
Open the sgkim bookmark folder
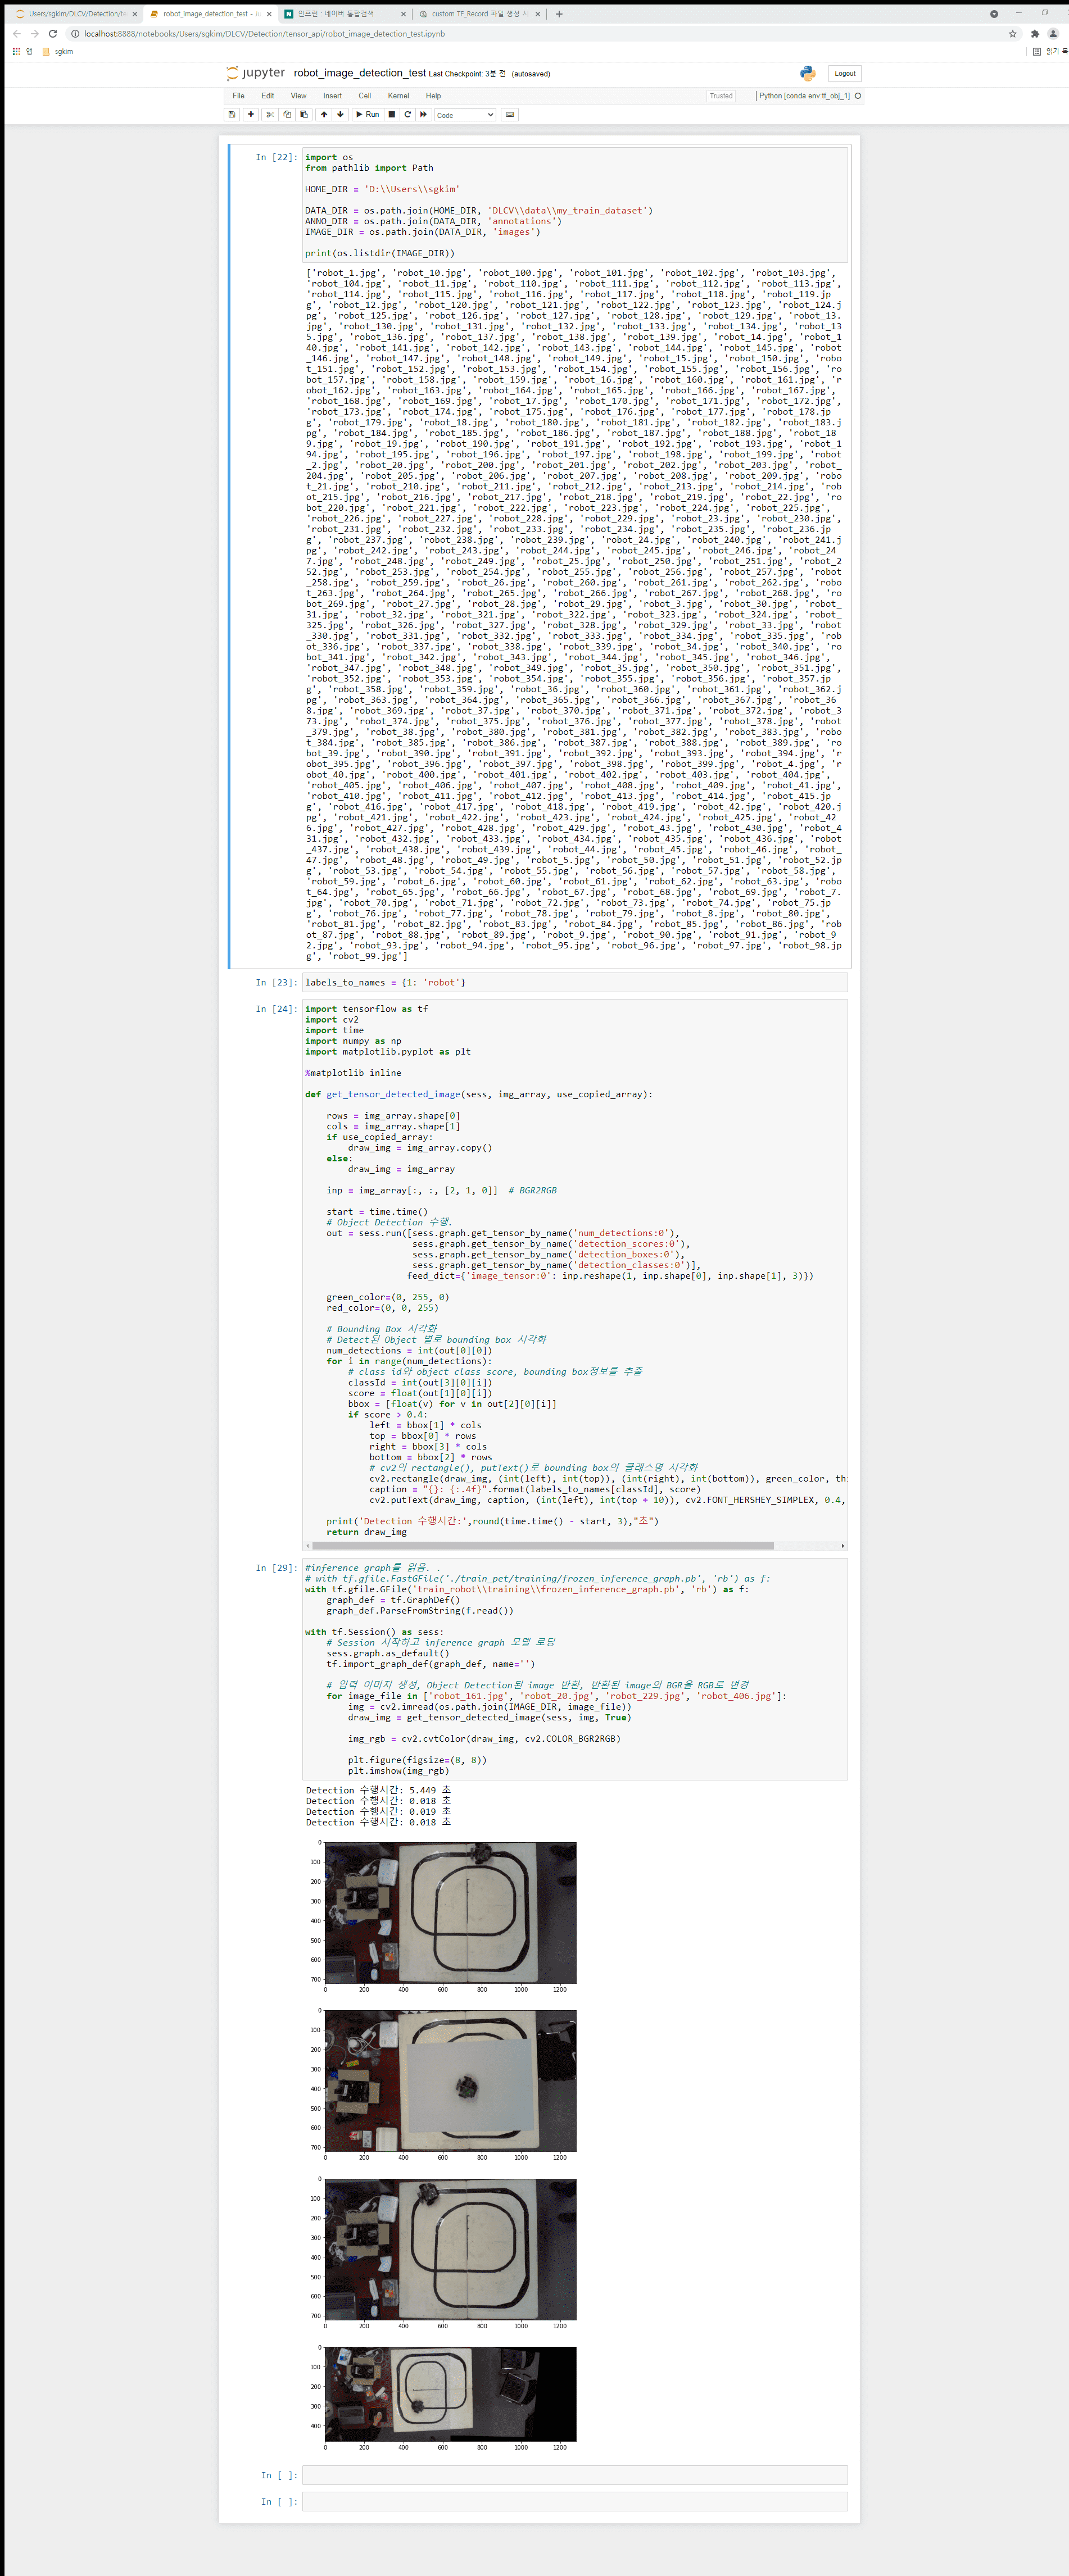(x=58, y=51)
